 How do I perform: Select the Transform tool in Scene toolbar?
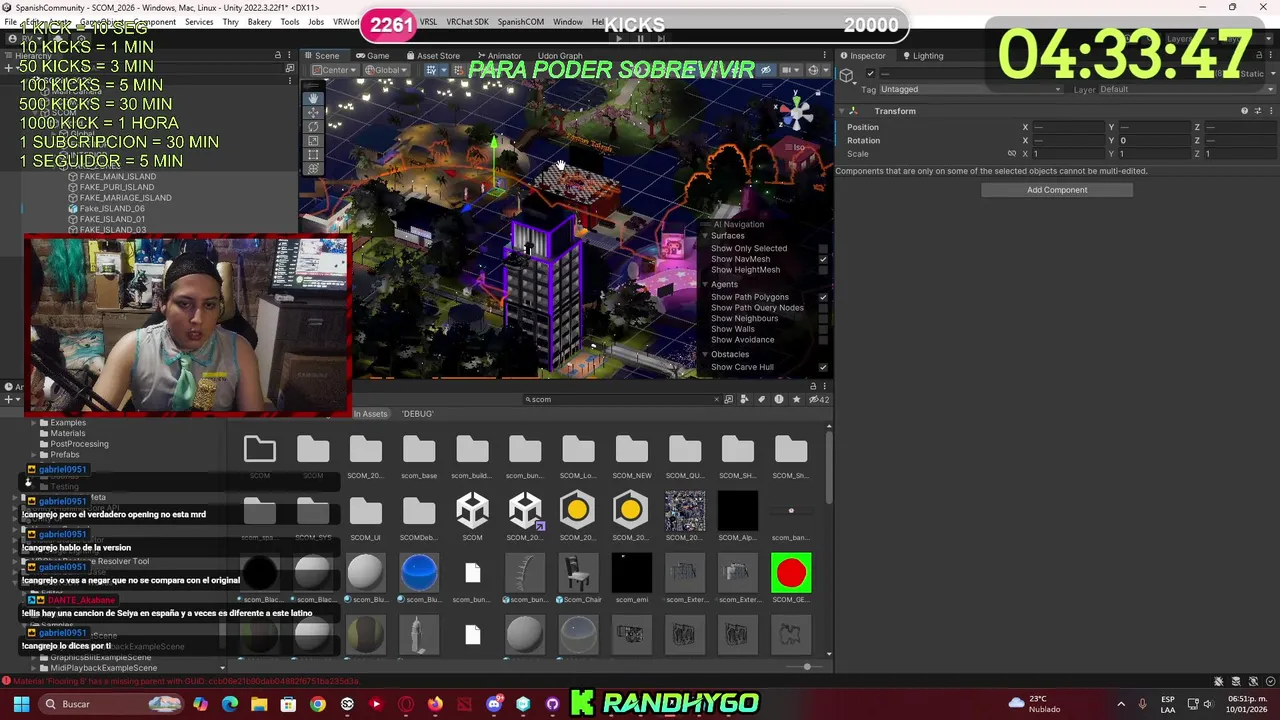(313, 168)
